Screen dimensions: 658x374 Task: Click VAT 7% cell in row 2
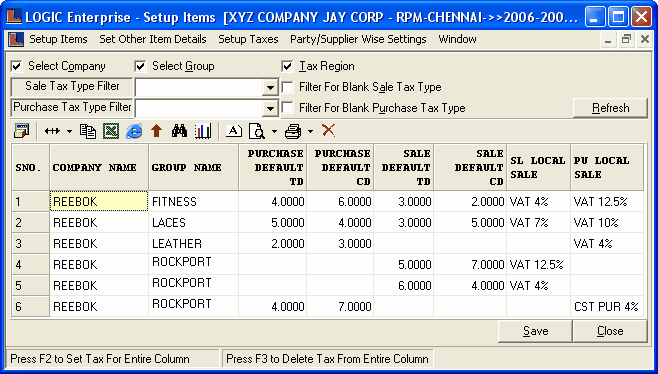click(539, 222)
